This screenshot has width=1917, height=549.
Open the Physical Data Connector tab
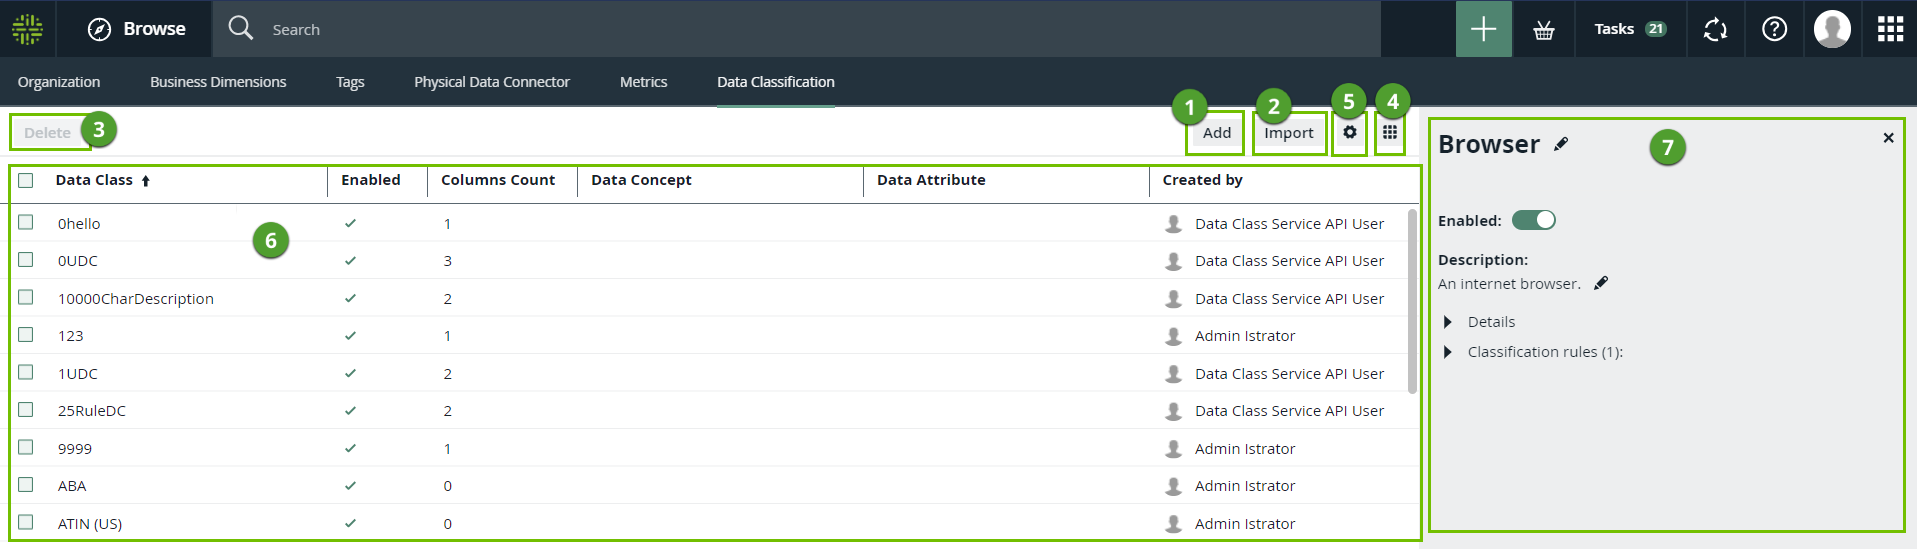(x=491, y=82)
